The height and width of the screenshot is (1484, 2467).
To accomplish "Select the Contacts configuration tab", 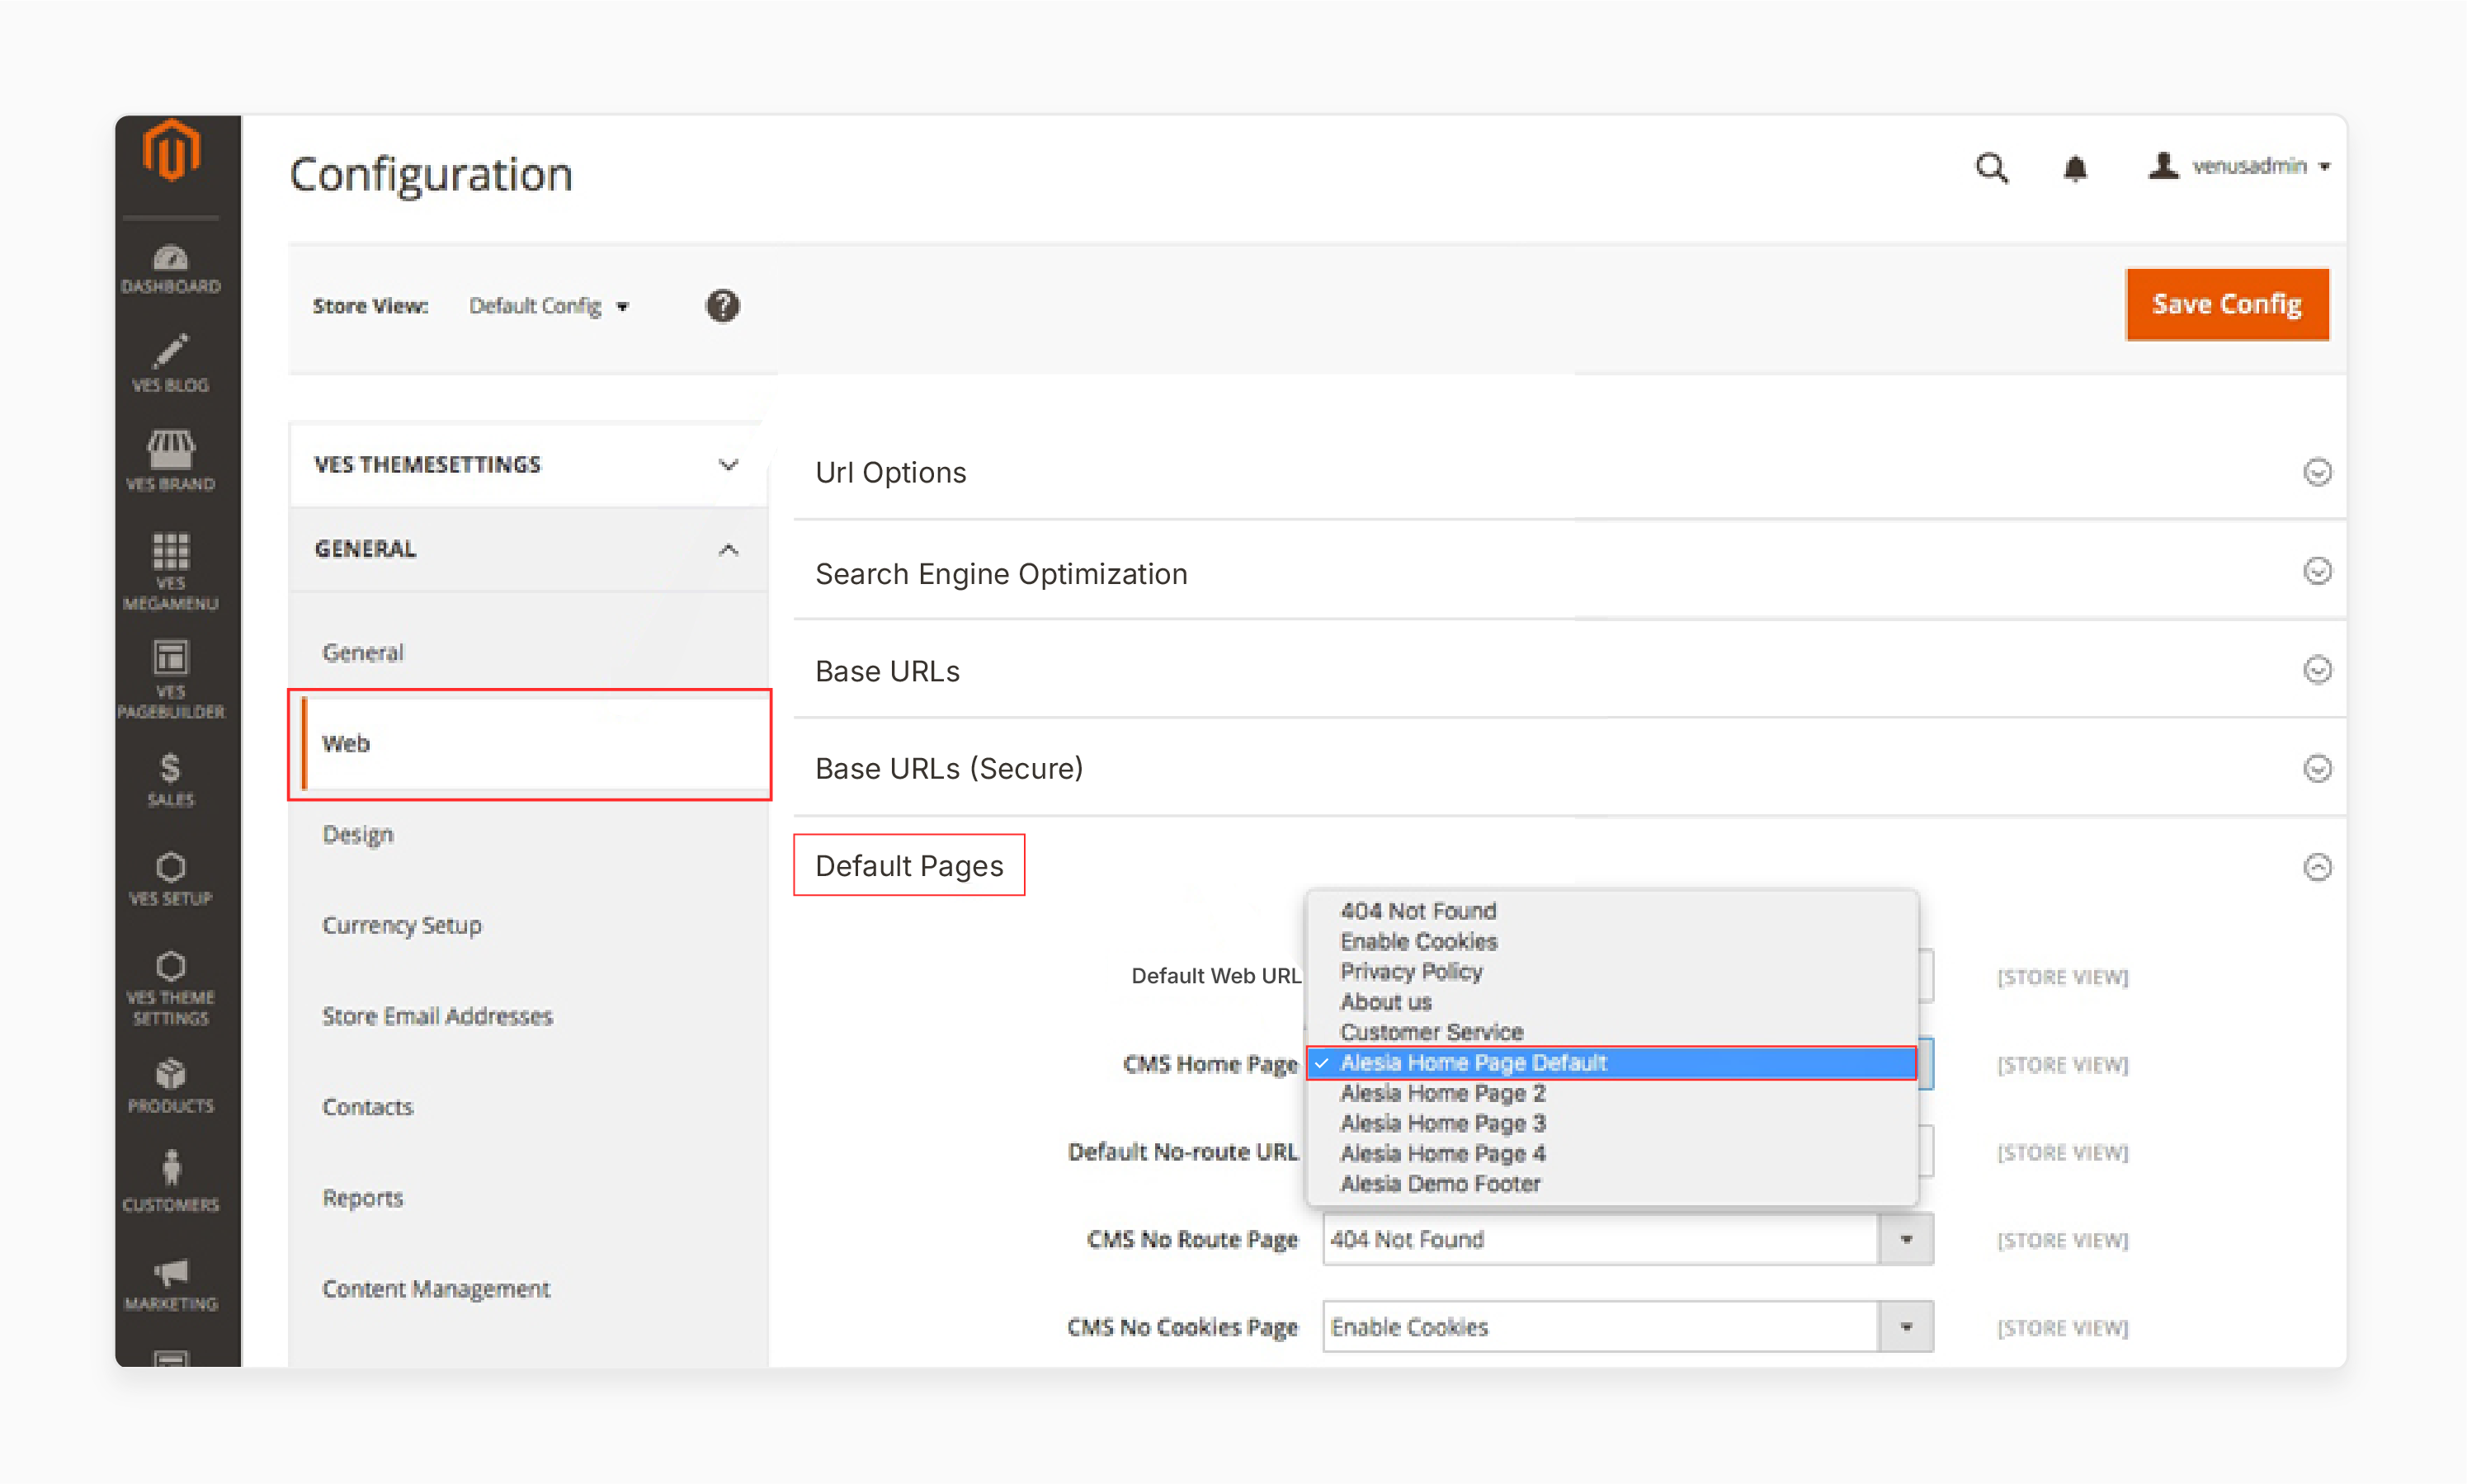I will click(x=367, y=1107).
